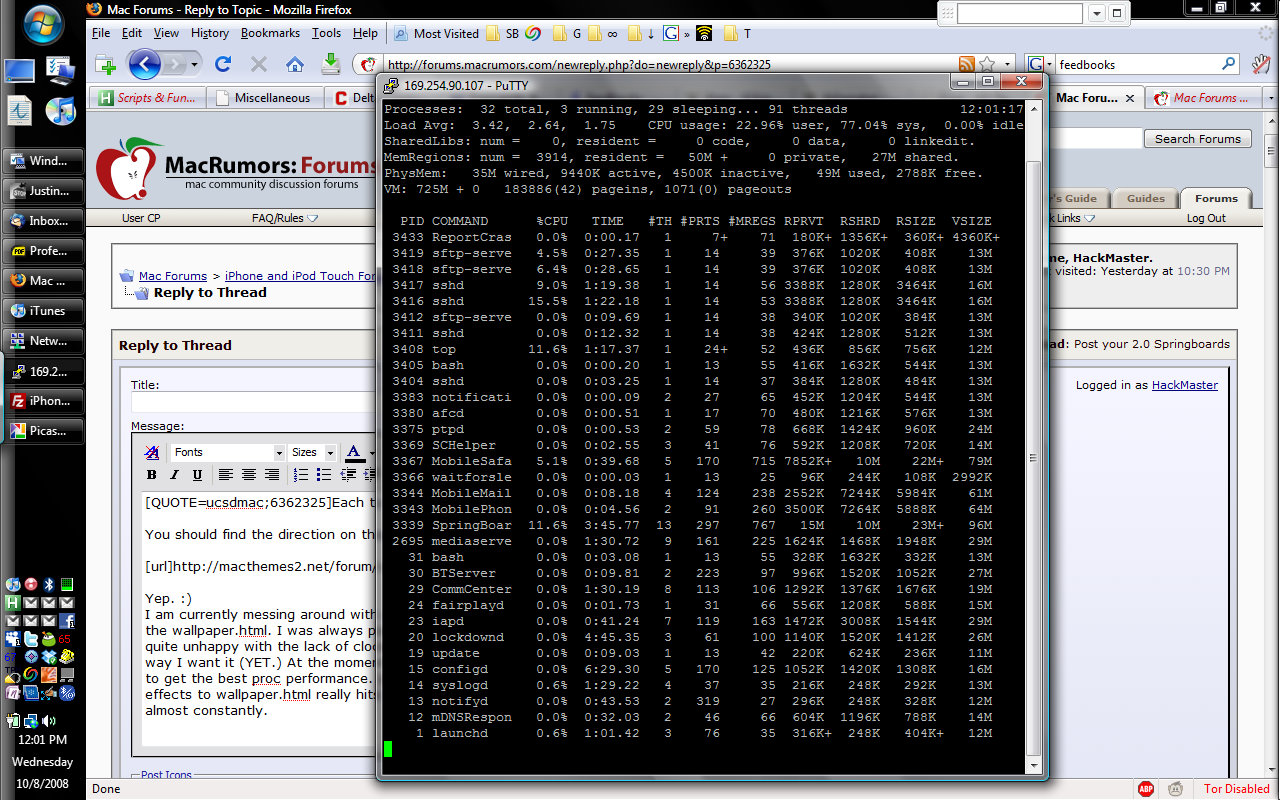Click the Log Out link
Screen dimensions: 1280x800
pyautogui.click(x=1206, y=218)
